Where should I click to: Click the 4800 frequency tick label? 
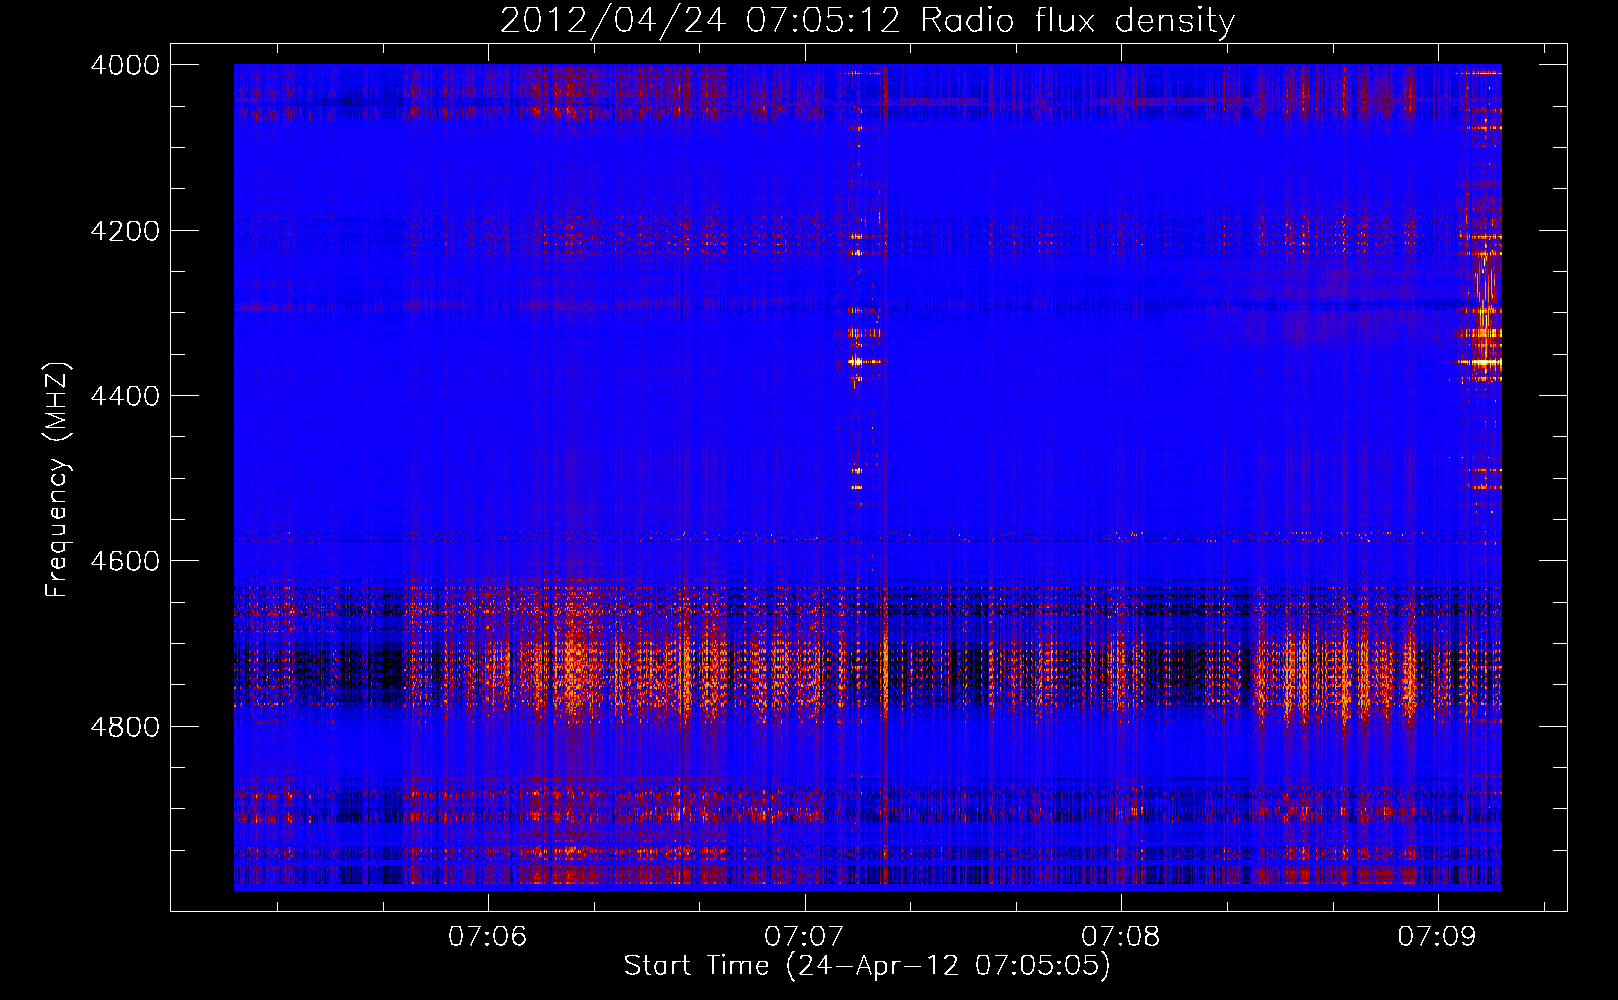[x=125, y=727]
